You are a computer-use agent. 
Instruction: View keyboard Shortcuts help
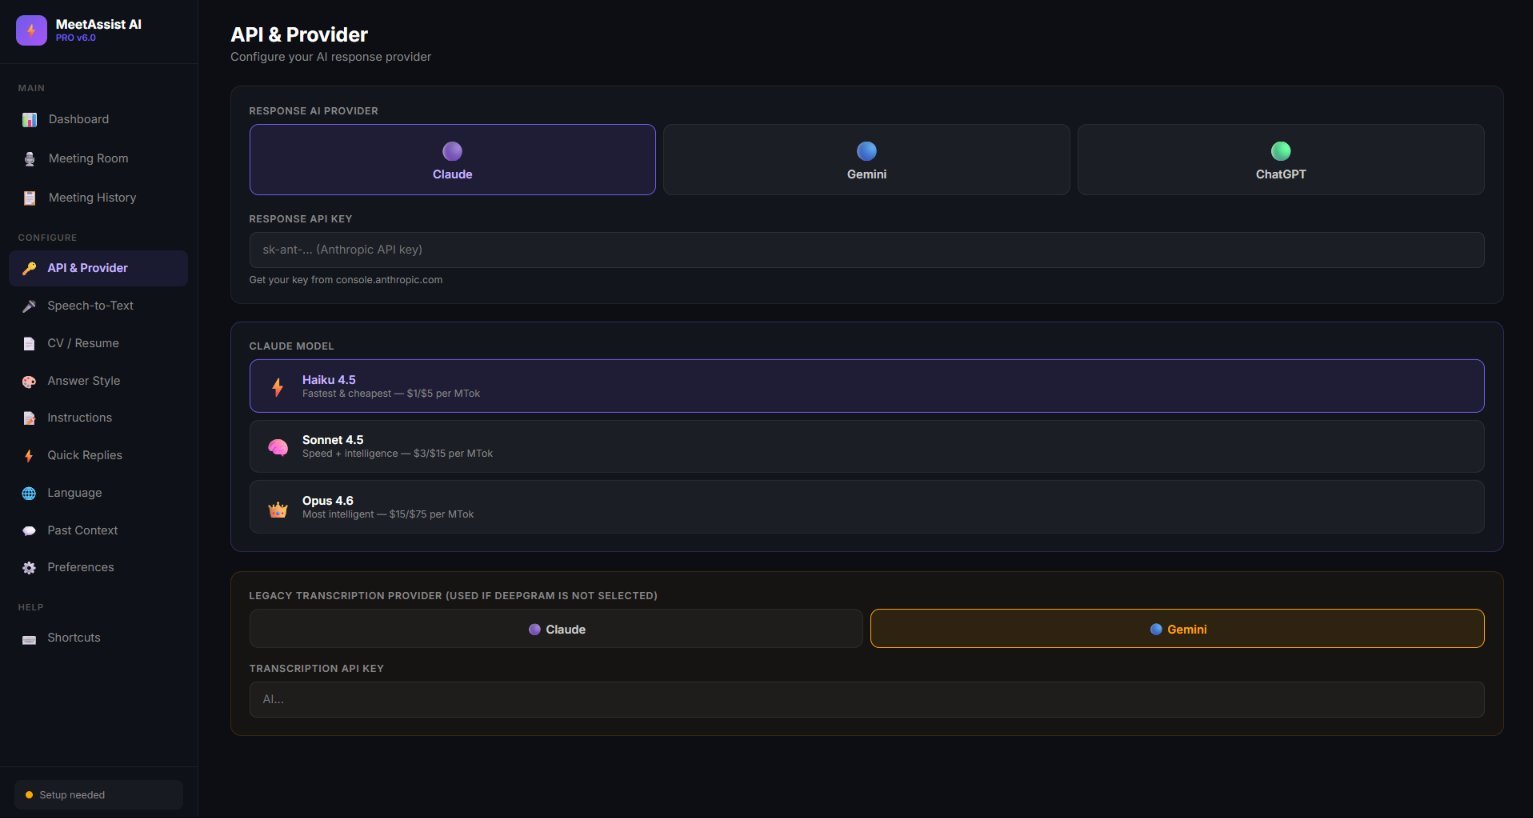coord(98,638)
